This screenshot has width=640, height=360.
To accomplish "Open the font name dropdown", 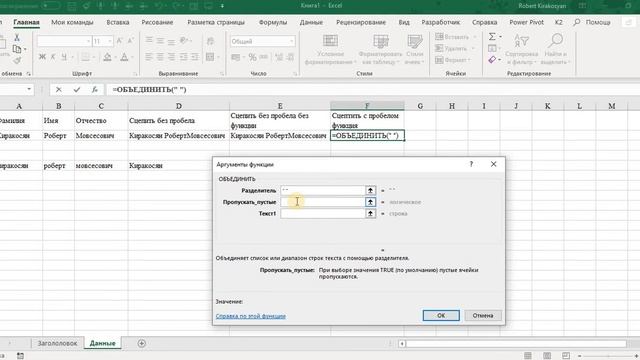I will [x=88, y=41].
